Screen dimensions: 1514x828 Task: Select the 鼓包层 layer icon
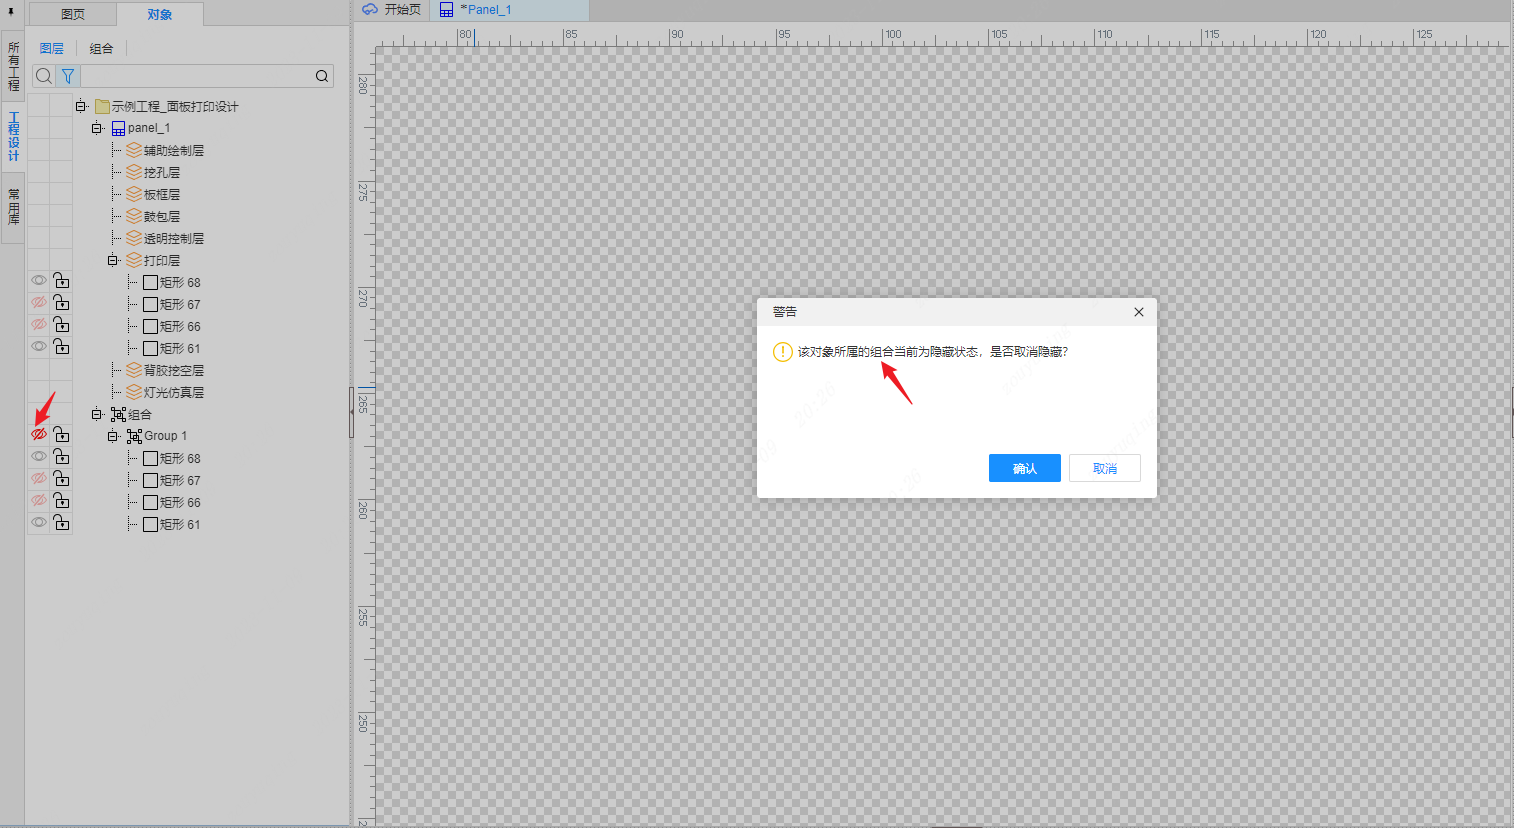coord(134,216)
